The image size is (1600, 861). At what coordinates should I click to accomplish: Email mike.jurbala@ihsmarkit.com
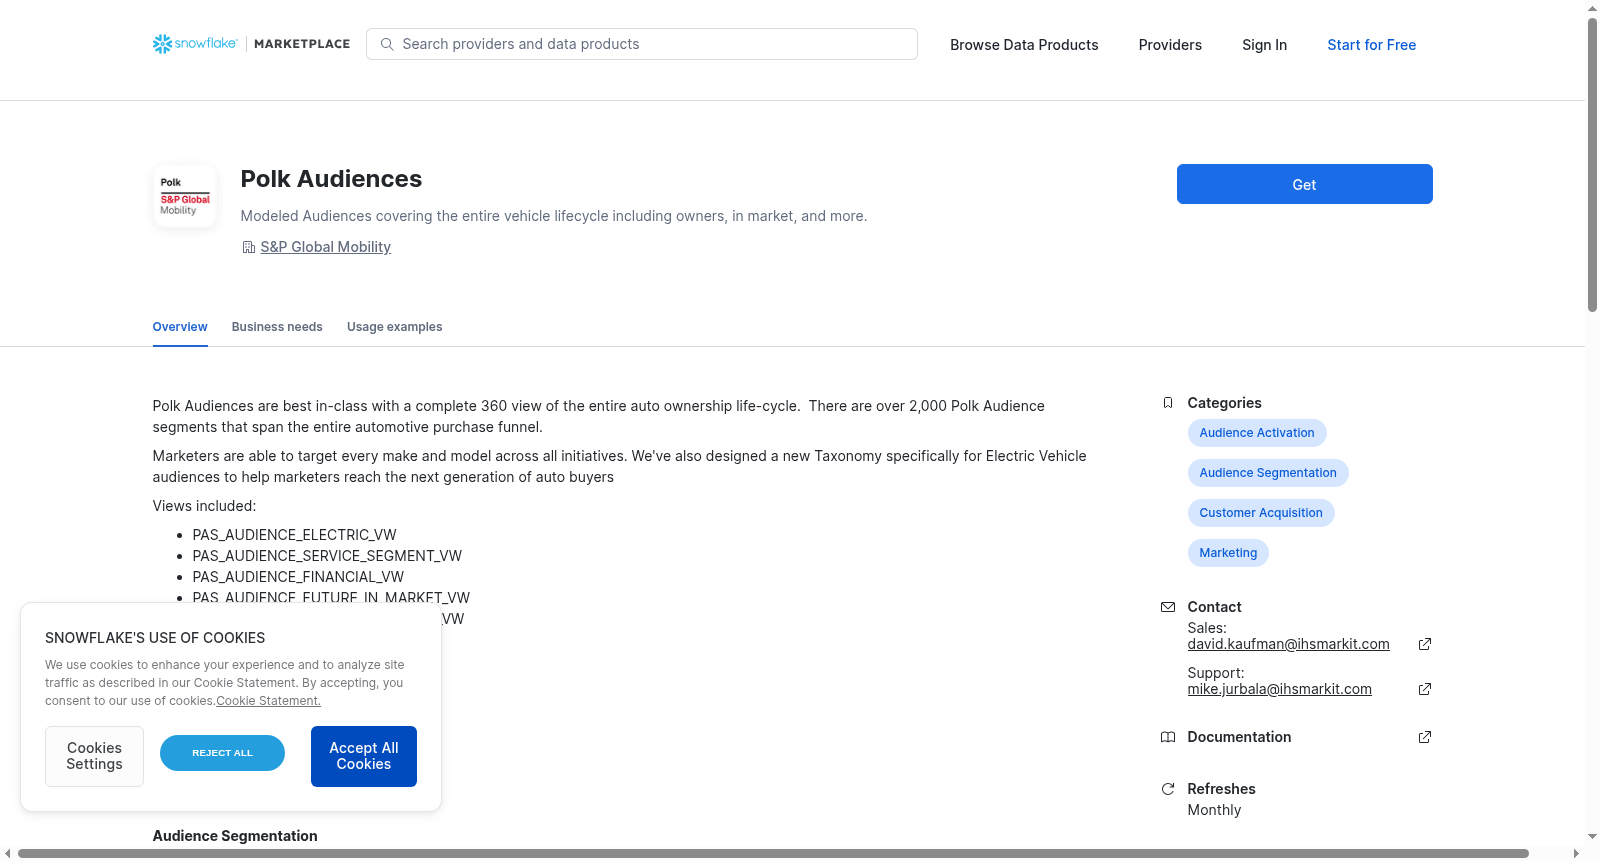[1279, 689]
